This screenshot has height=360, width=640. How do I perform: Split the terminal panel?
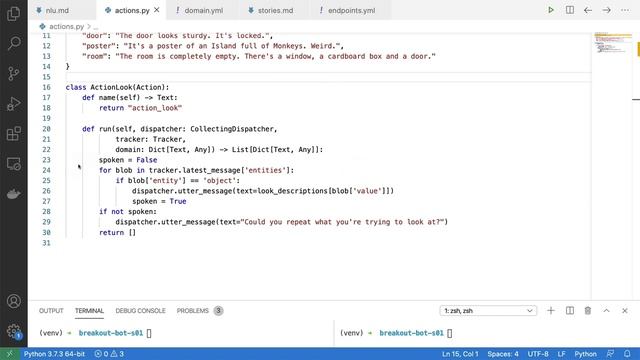pyautogui.click(x=569, y=311)
